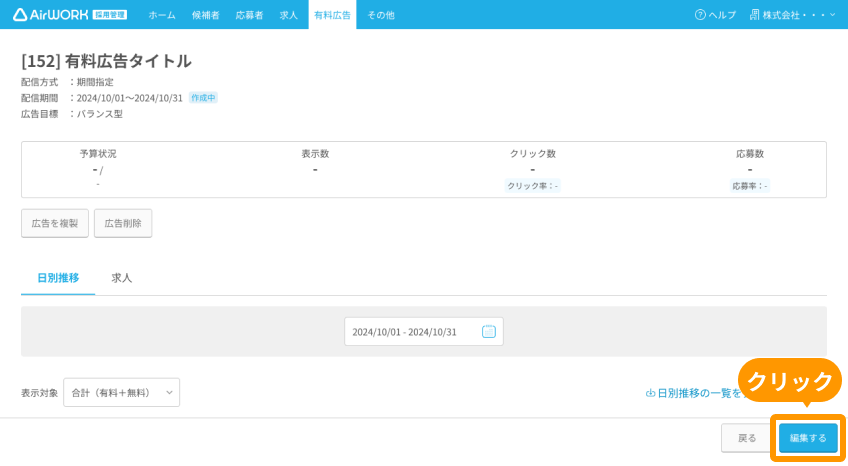Click the 応募率 badge

click(750, 186)
